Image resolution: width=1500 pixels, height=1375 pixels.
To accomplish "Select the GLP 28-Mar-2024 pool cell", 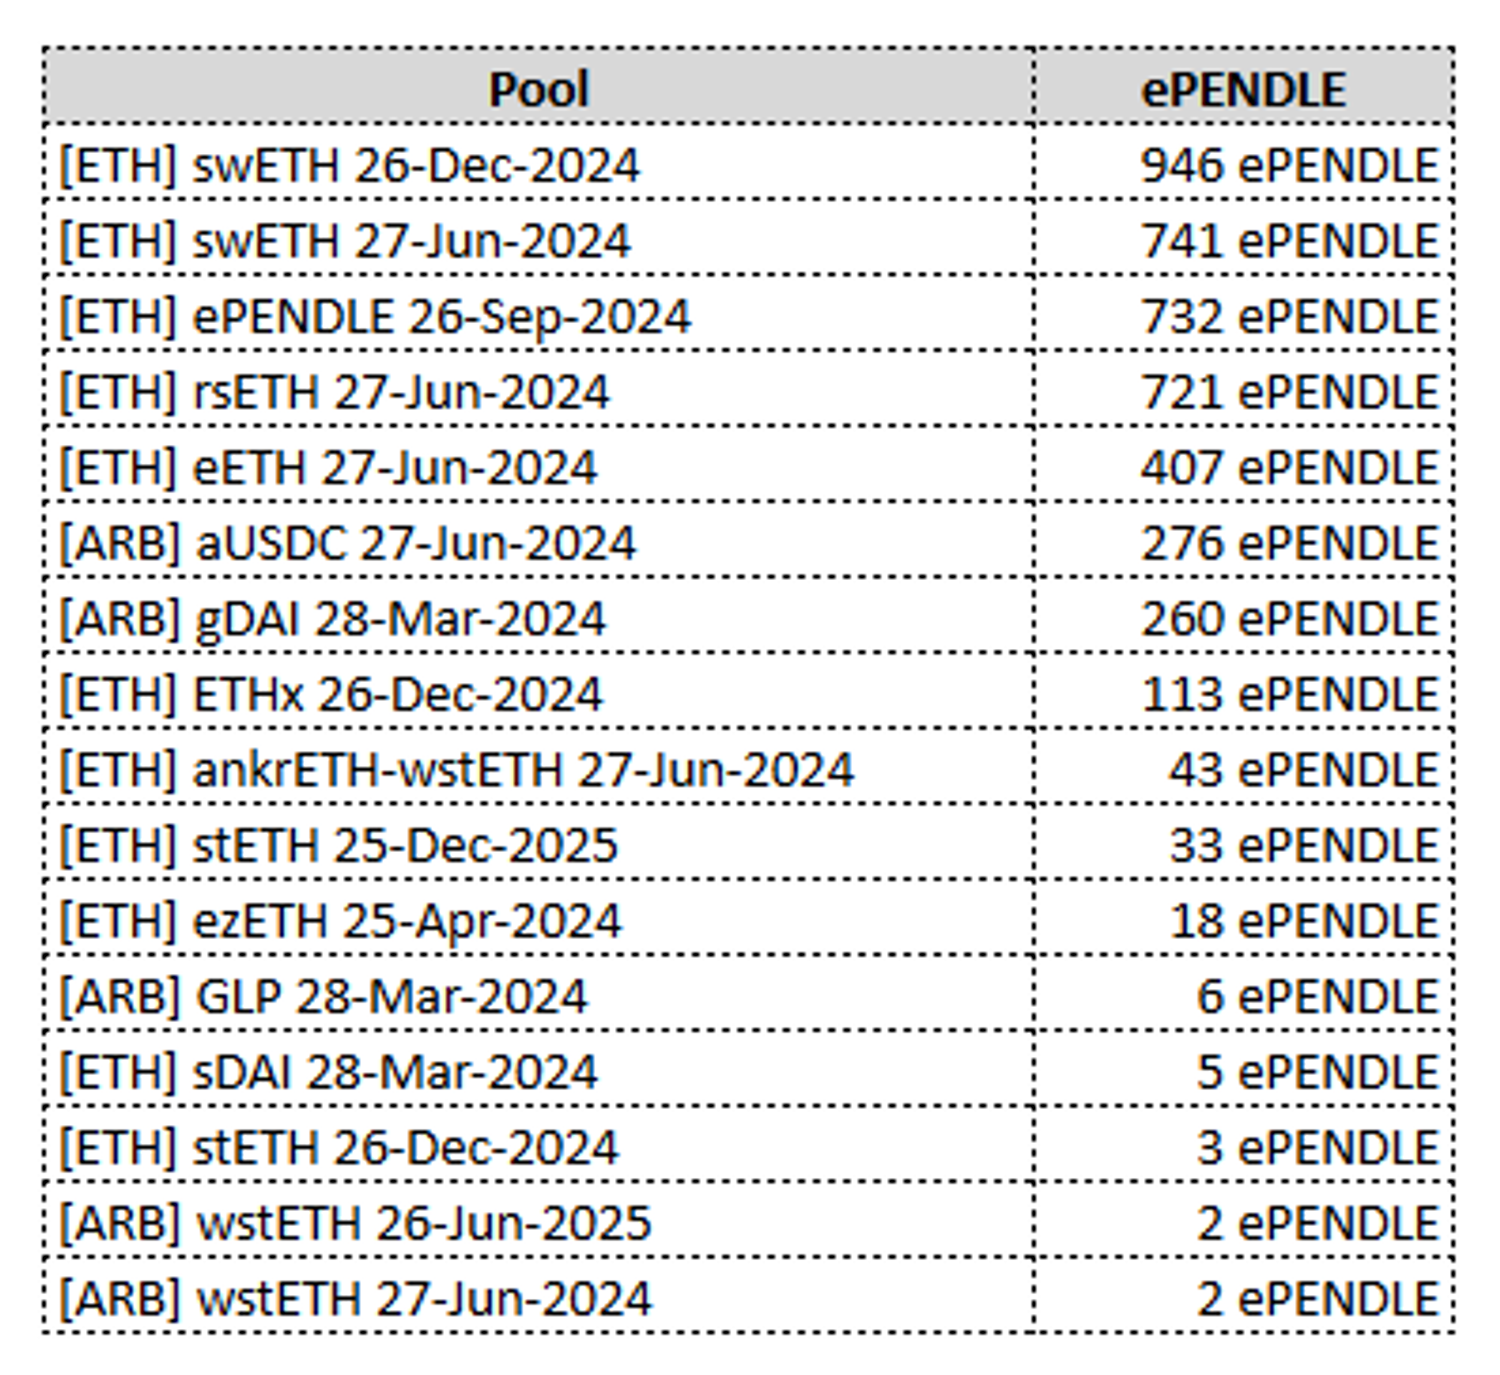I will pos(323,997).
